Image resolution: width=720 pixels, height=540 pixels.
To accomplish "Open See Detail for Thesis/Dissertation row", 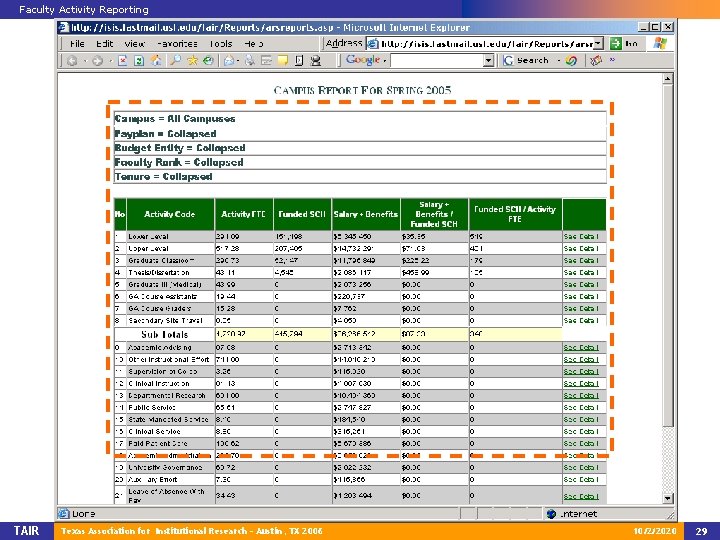I will tap(581, 272).
